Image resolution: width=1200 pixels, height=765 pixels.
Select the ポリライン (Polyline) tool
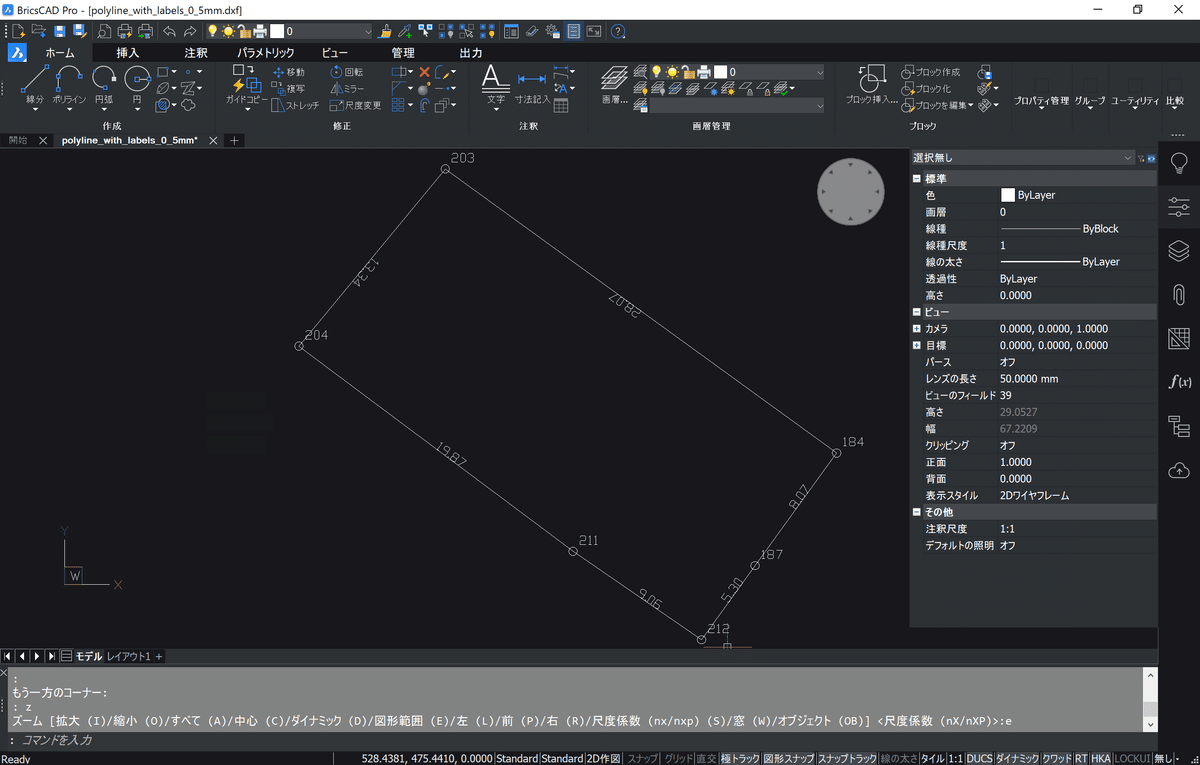pyautogui.click(x=69, y=83)
